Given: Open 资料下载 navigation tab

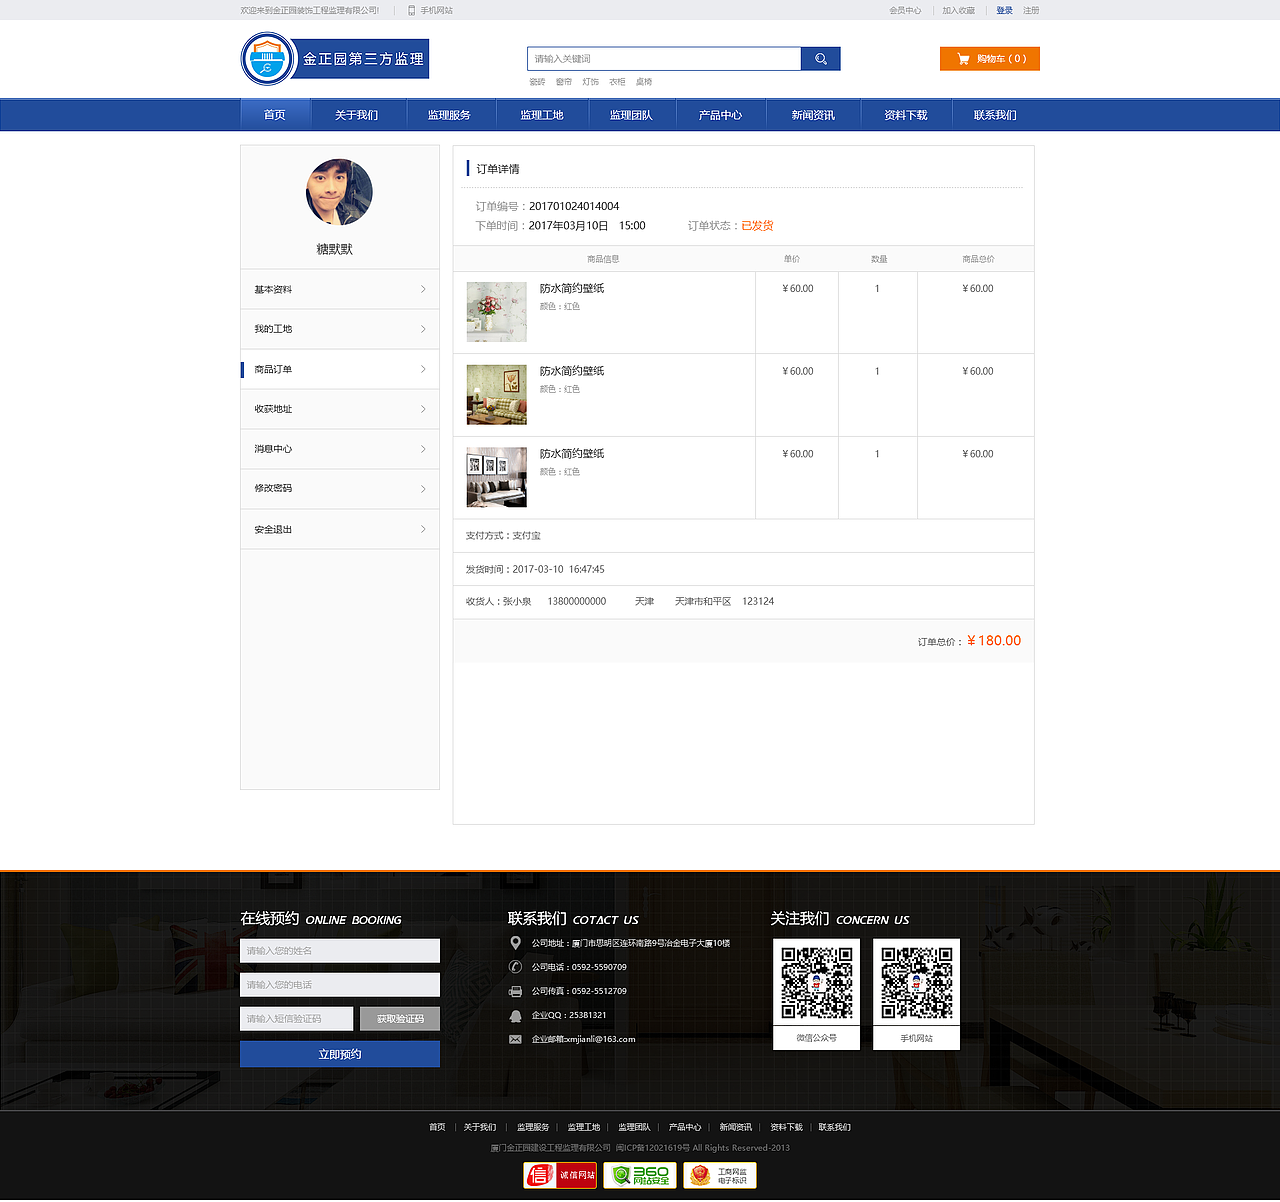Looking at the screenshot, I should tap(905, 115).
